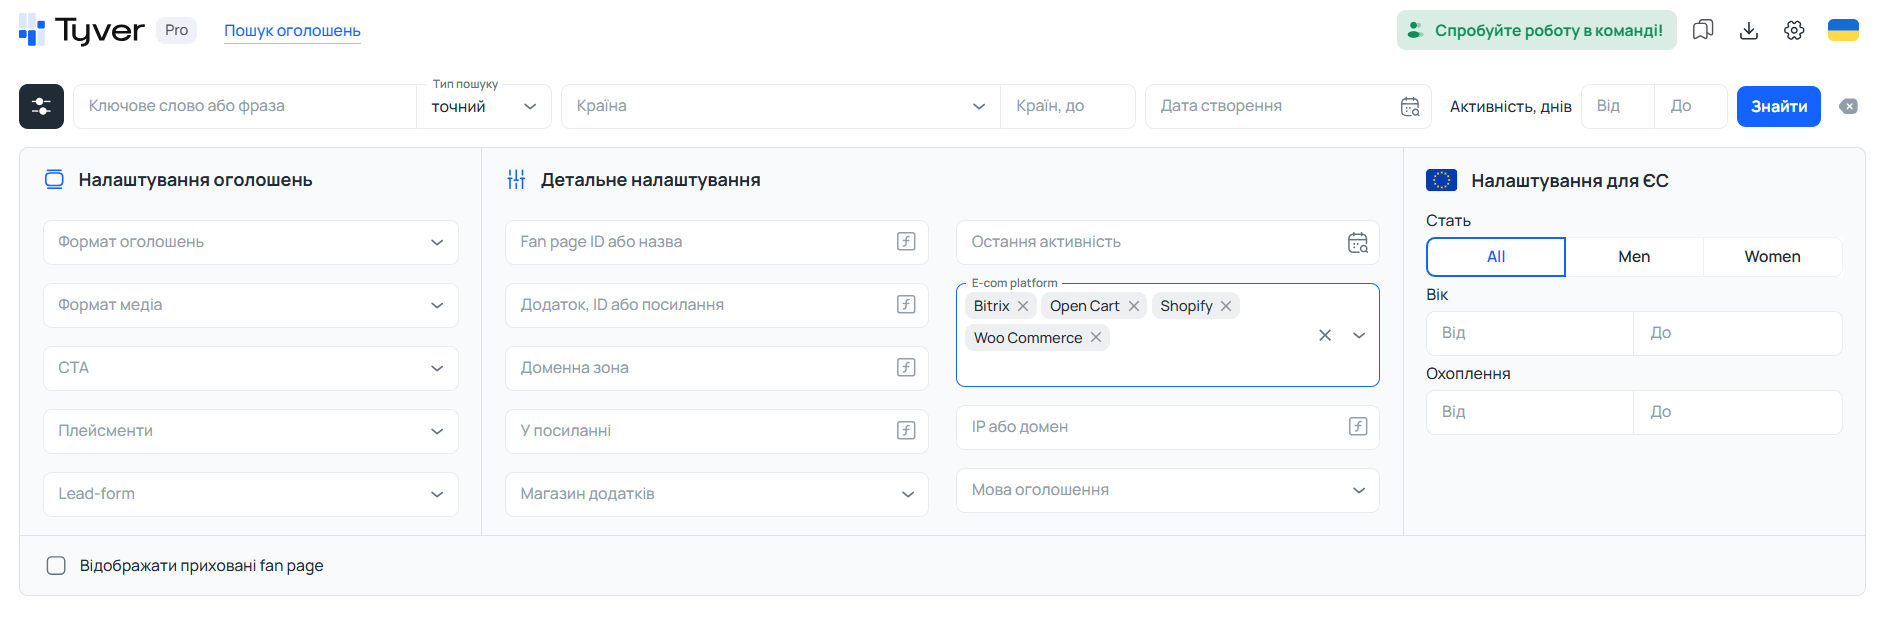
Task: Focus the Вік Від field
Action: [x=1530, y=333]
